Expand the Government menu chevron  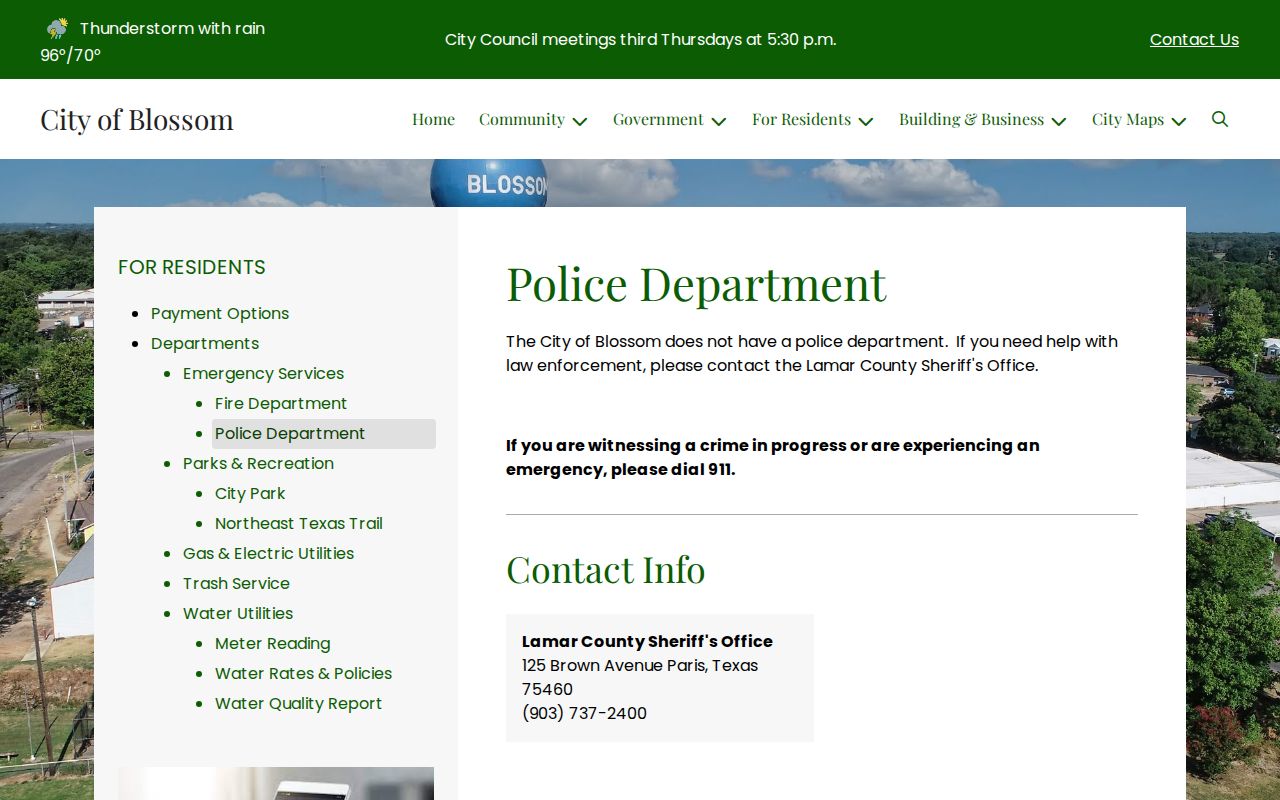(x=719, y=121)
